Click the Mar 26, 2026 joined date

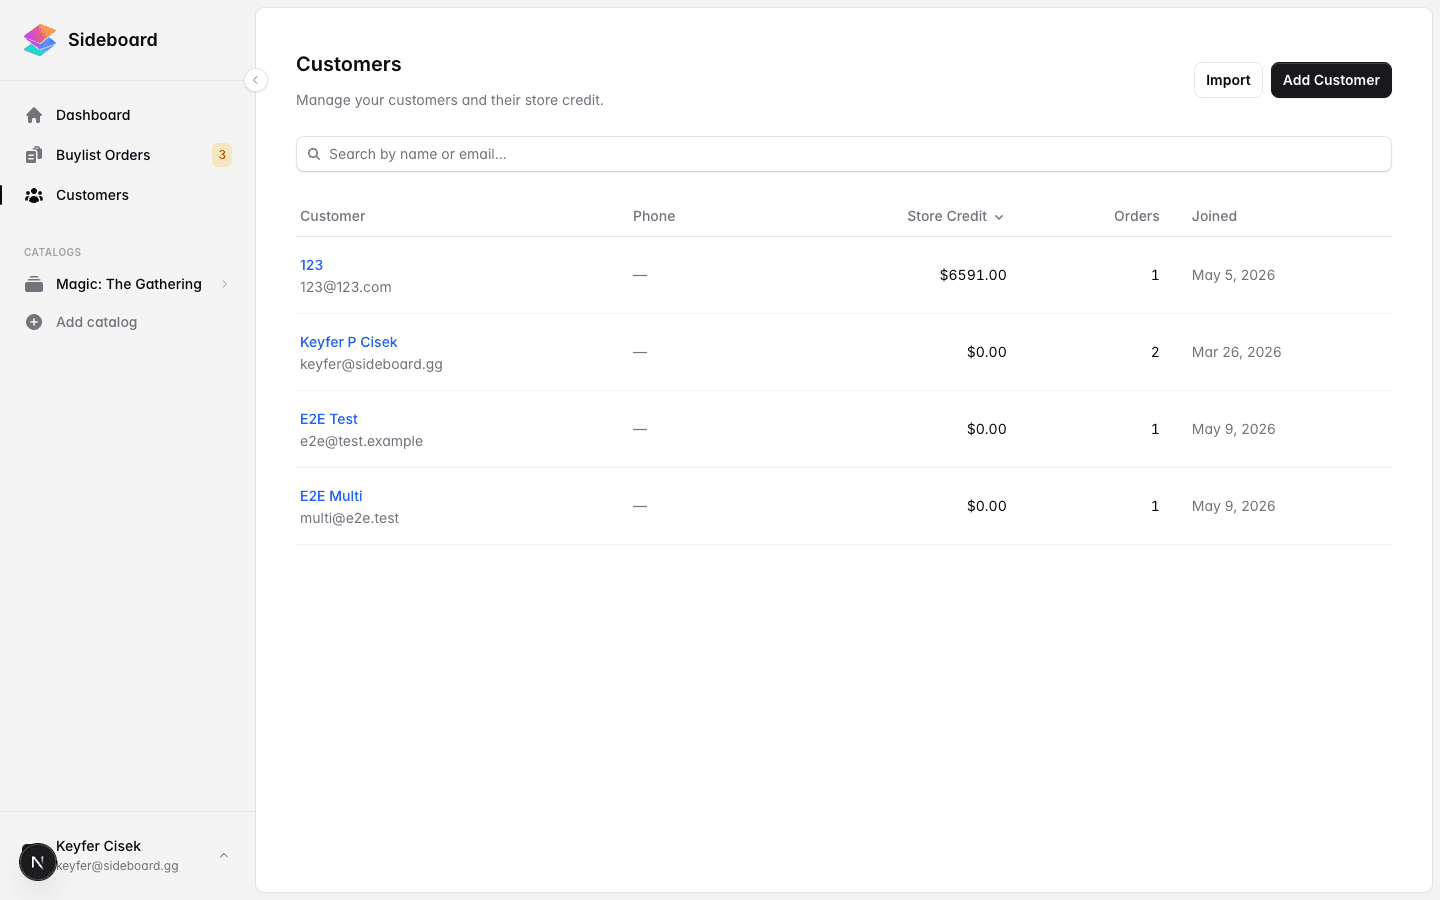coord(1236,352)
